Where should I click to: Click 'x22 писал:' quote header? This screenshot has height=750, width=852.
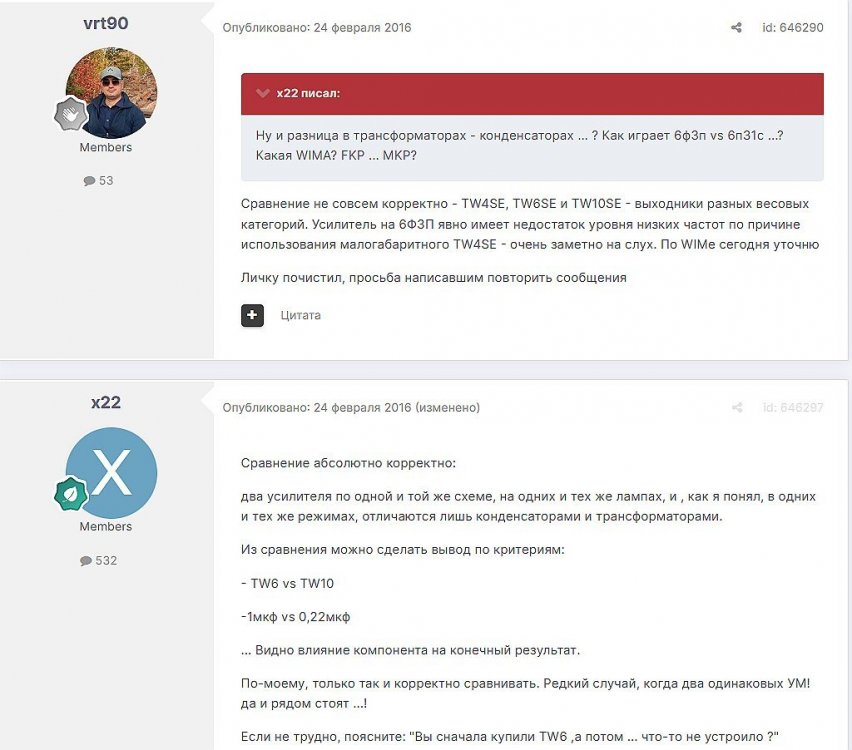point(308,93)
